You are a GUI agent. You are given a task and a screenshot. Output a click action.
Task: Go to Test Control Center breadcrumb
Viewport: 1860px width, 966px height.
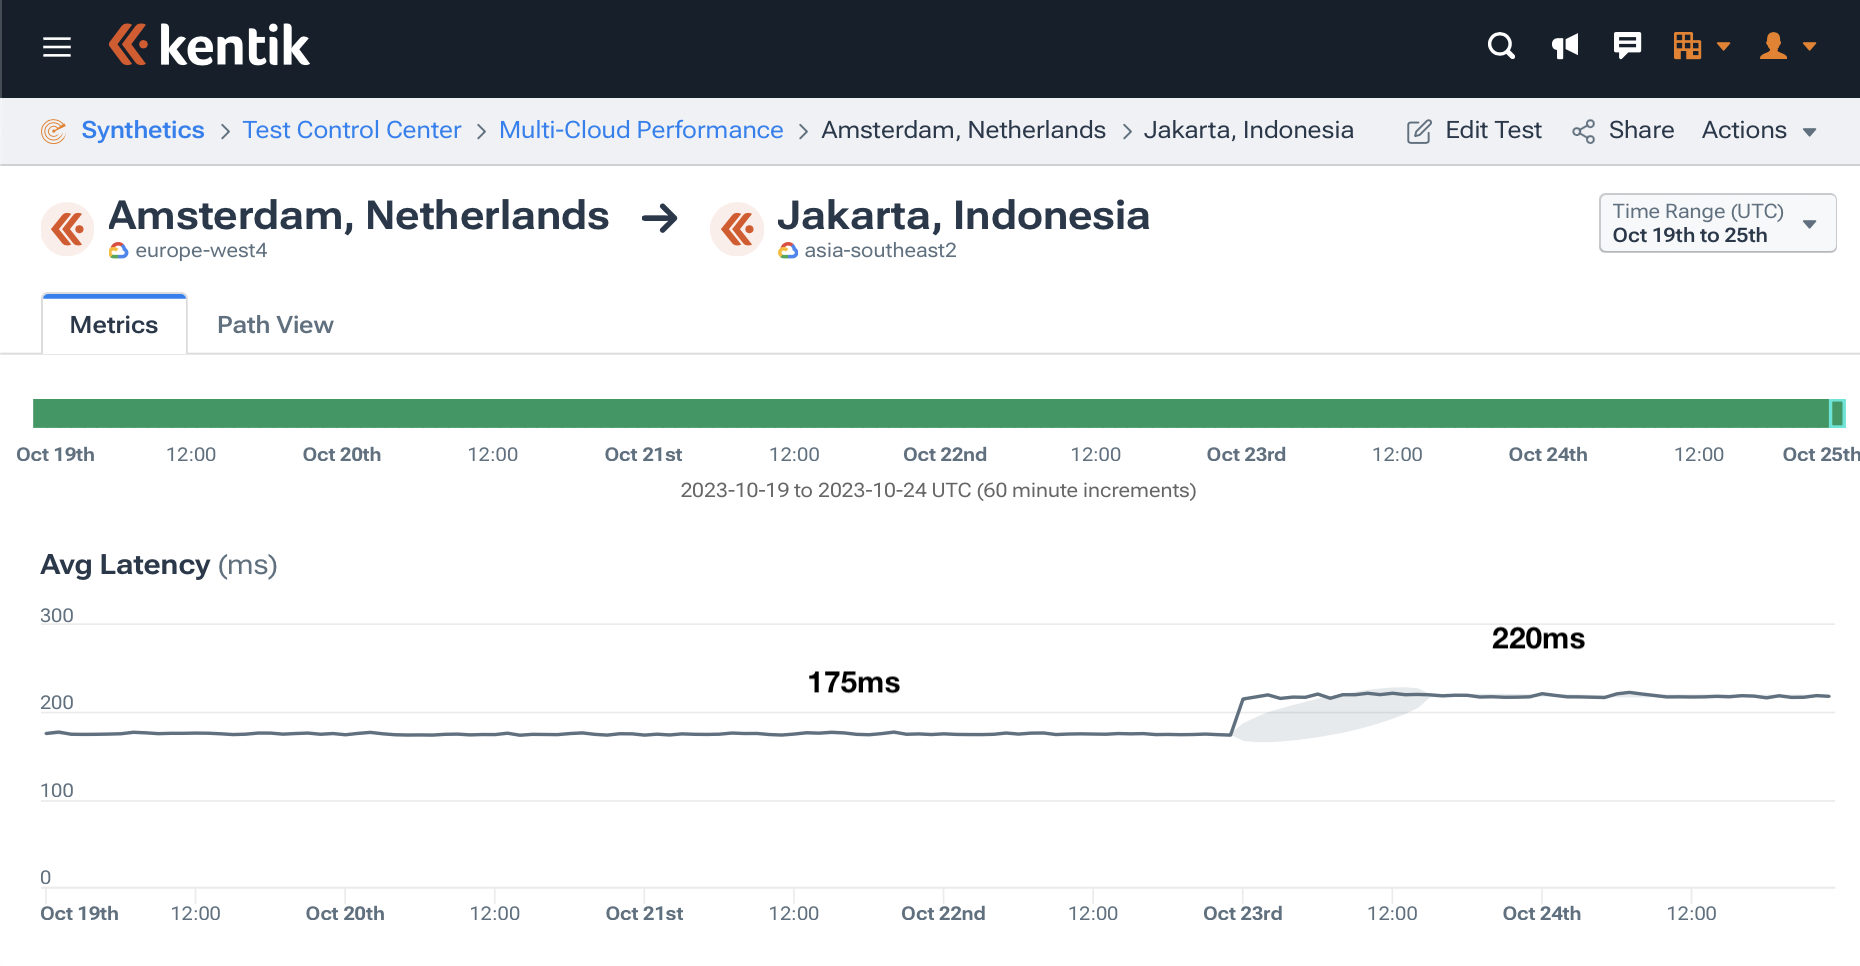click(x=352, y=130)
